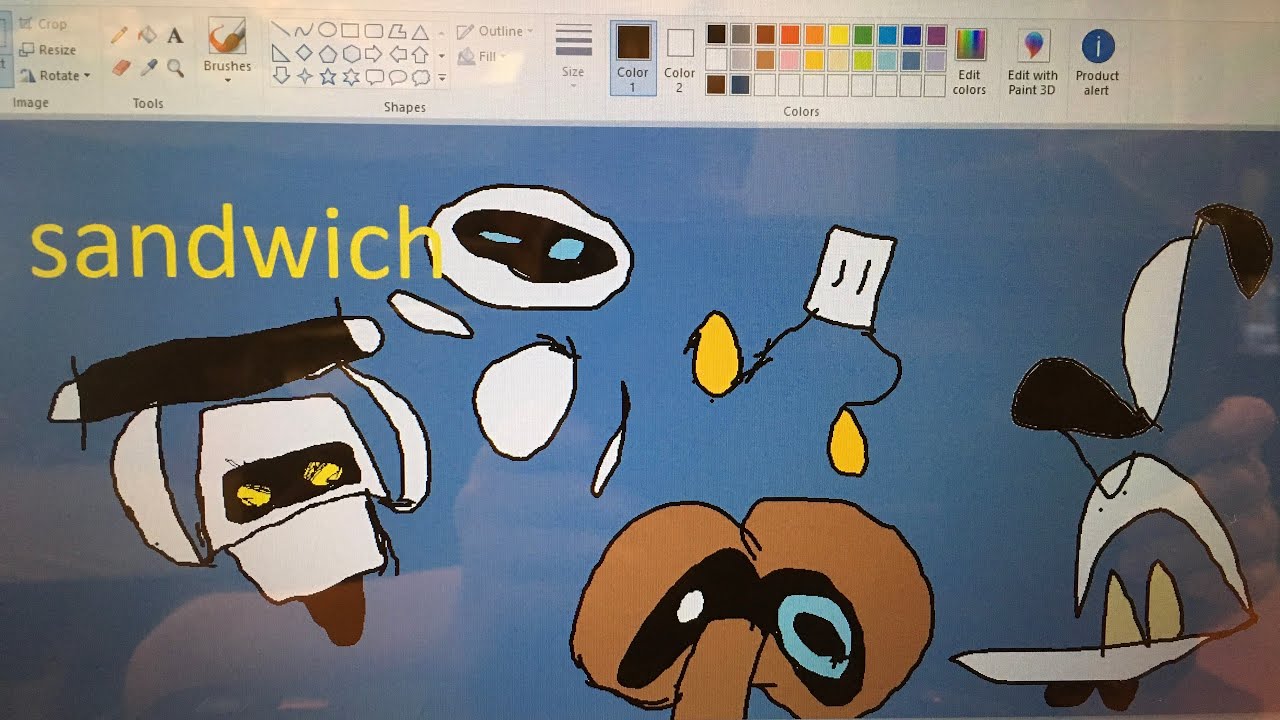Image resolution: width=1280 pixels, height=720 pixels.
Task: Choose the Right triangle shape
Action: tap(281, 54)
